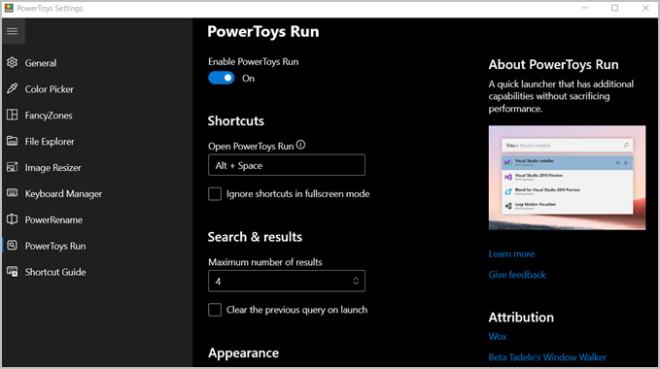The image size is (660, 369).
Task: Click the PowerToys Run preview image
Action: (x=567, y=178)
